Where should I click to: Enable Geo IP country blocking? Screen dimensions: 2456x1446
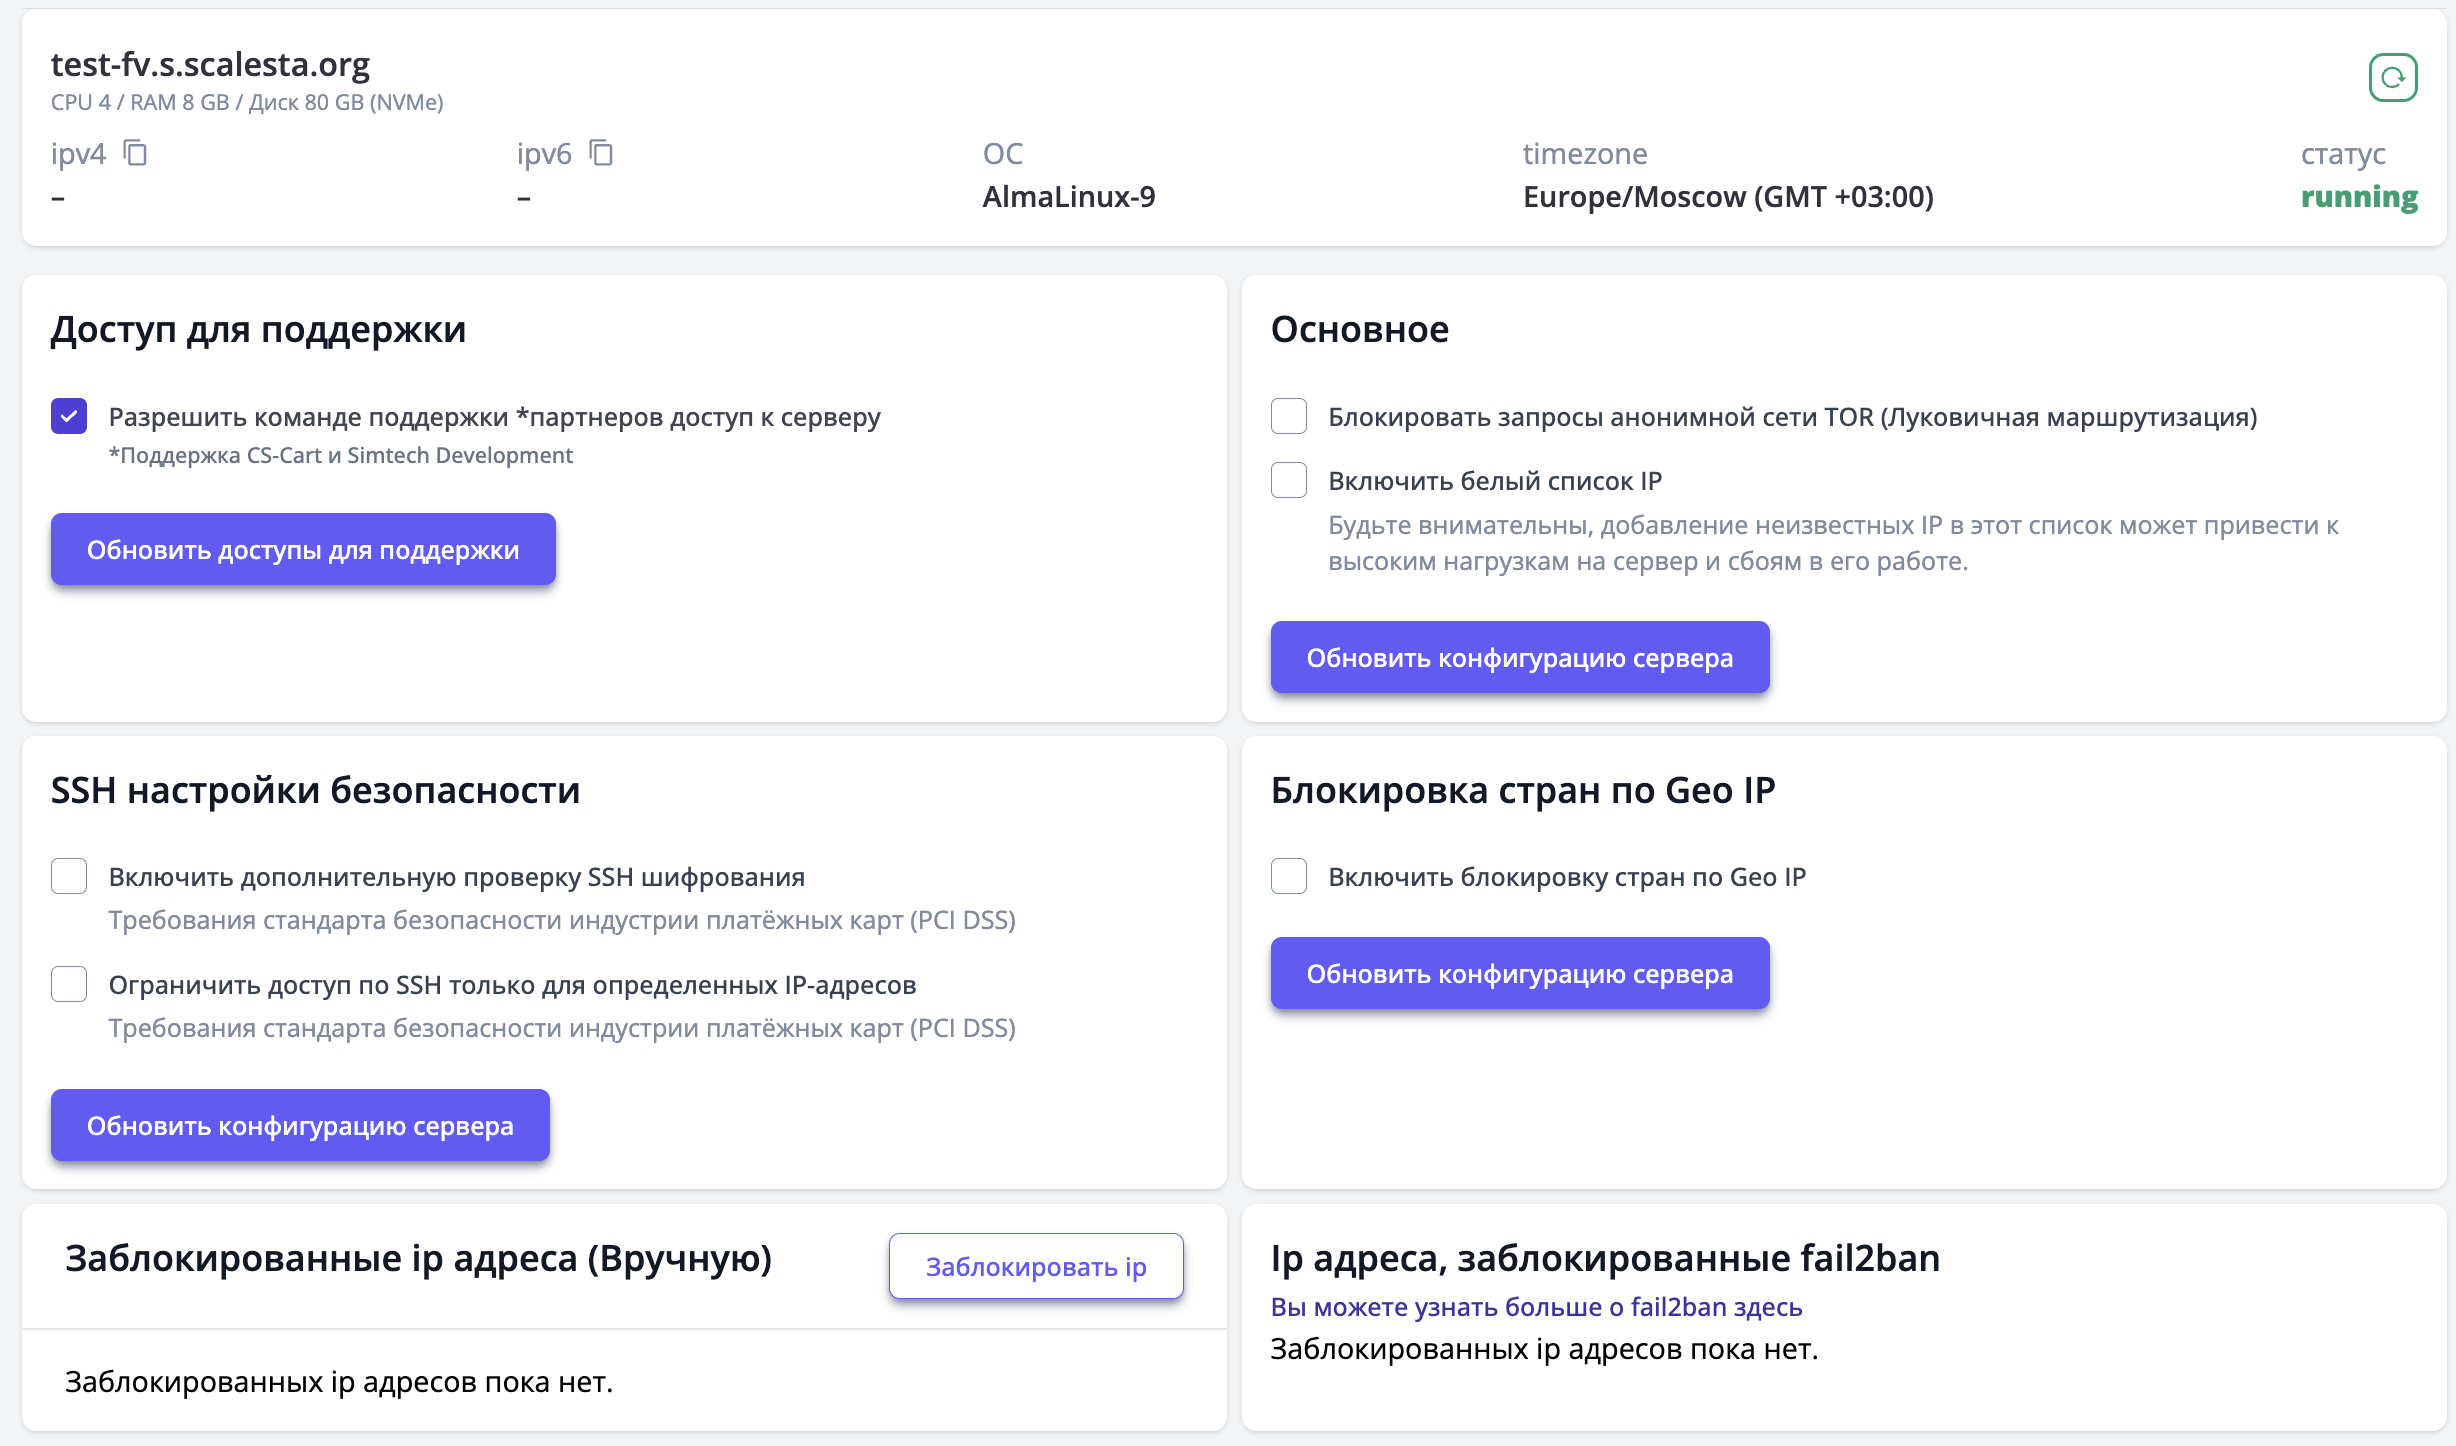tap(1288, 876)
